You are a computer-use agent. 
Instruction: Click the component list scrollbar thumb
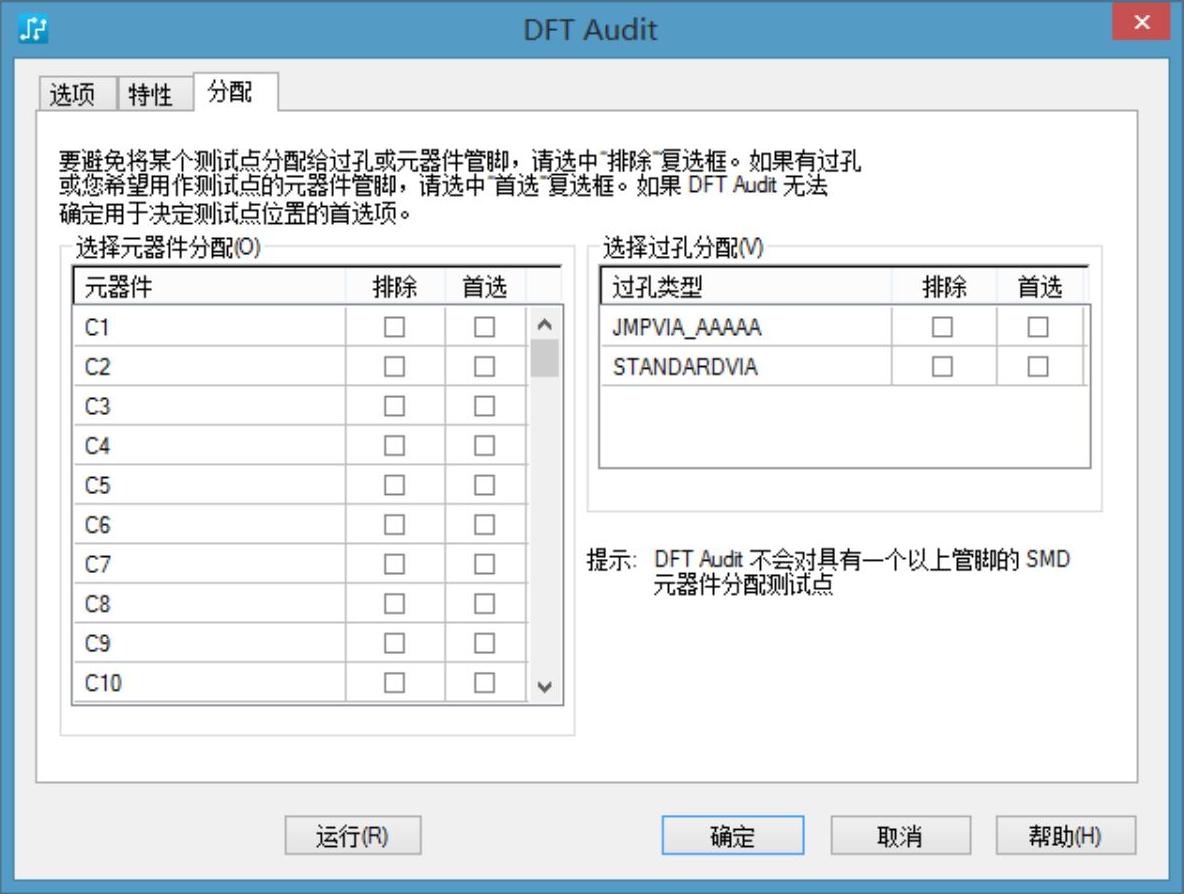[545, 358]
